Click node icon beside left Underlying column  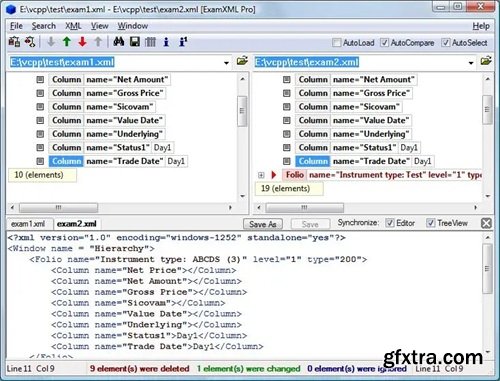point(40,134)
